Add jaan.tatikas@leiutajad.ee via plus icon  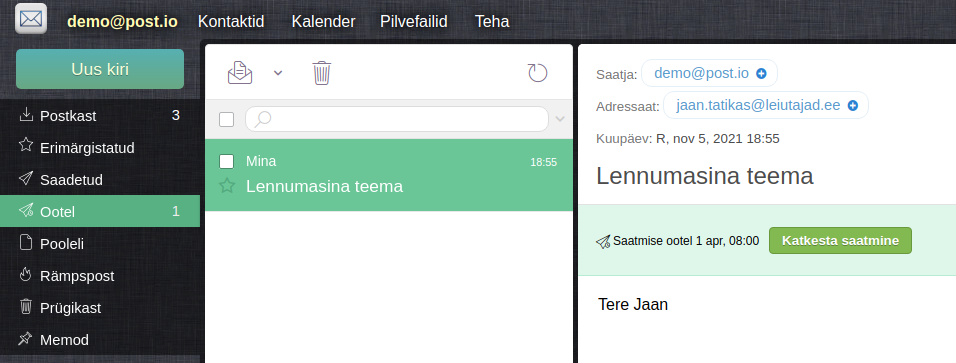(x=853, y=106)
